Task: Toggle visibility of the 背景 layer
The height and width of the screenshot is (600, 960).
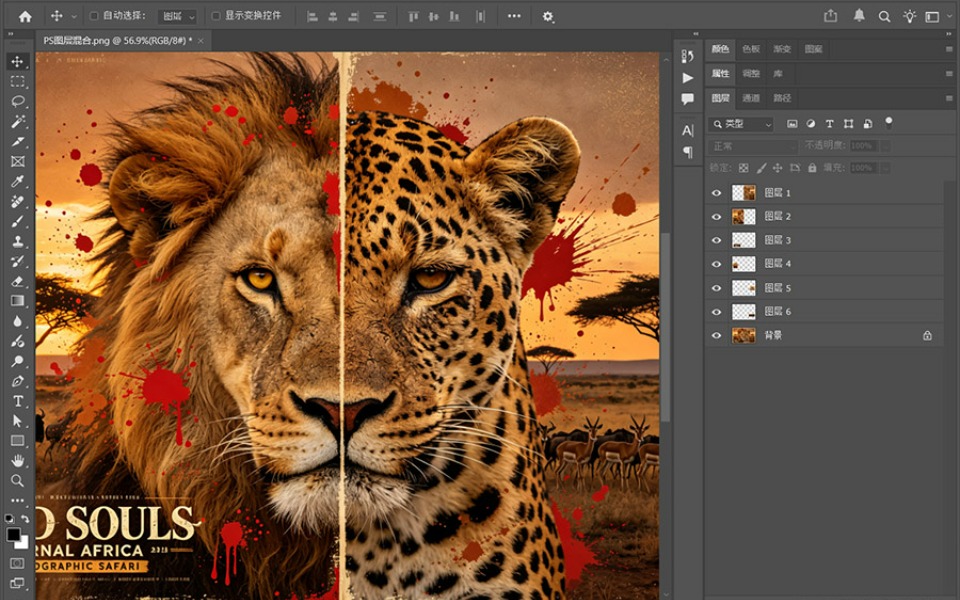Action: pyautogui.click(x=716, y=336)
